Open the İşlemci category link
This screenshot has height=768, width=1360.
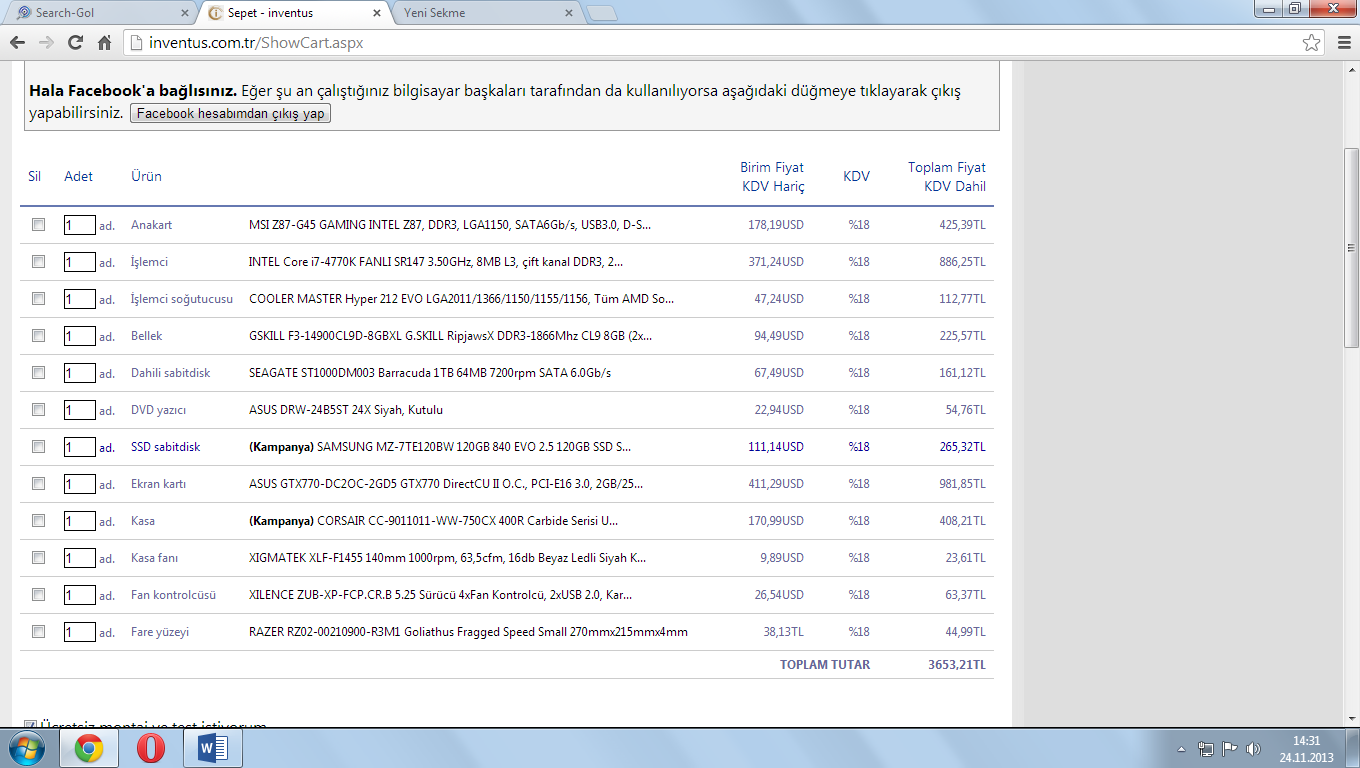[149, 262]
